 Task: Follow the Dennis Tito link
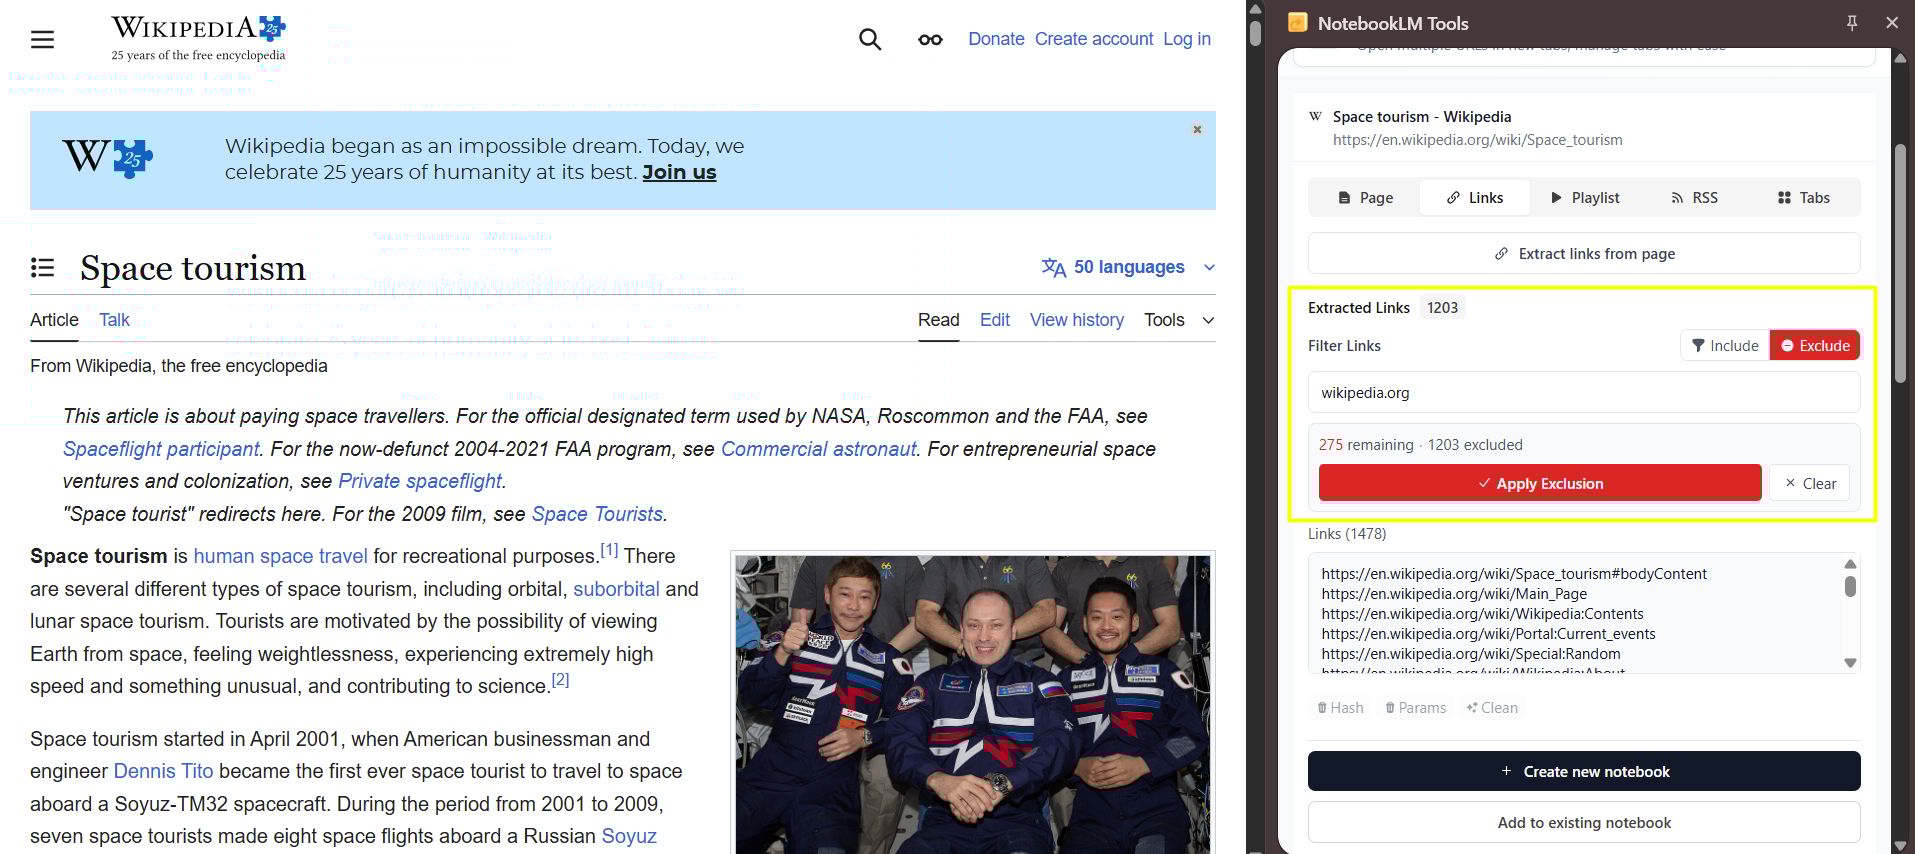click(163, 771)
